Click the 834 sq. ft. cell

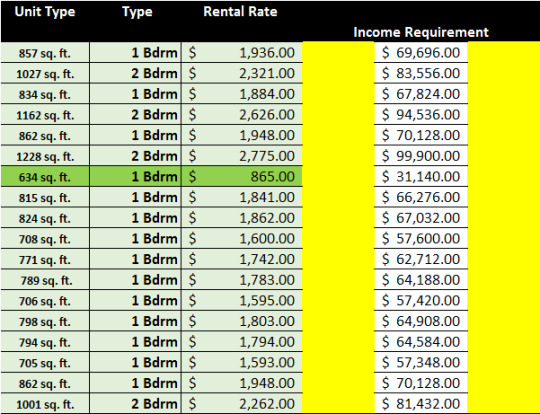click(x=45, y=94)
